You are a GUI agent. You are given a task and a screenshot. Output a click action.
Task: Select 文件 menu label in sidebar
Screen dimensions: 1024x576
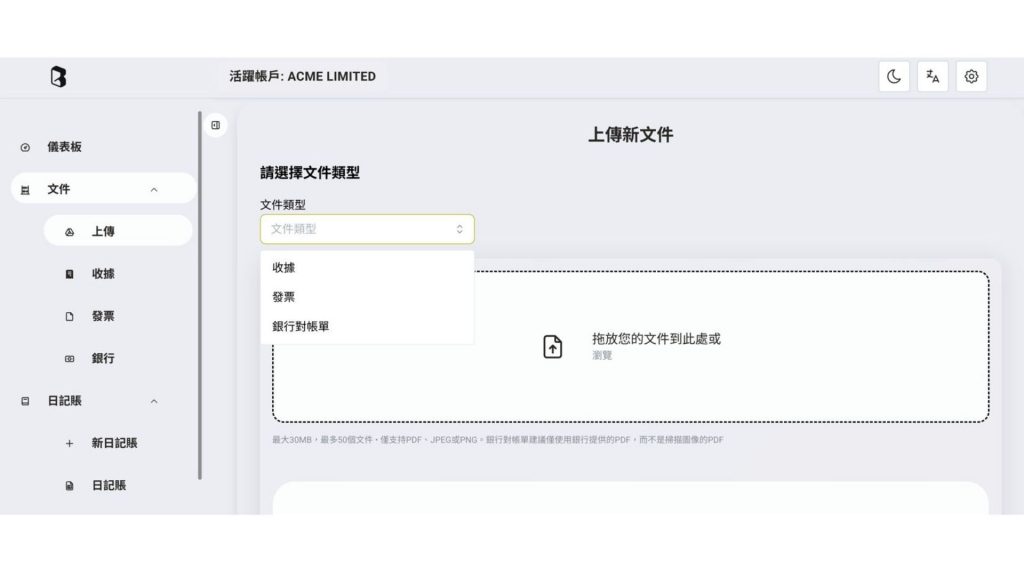pyautogui.click(x=58, y=189)
